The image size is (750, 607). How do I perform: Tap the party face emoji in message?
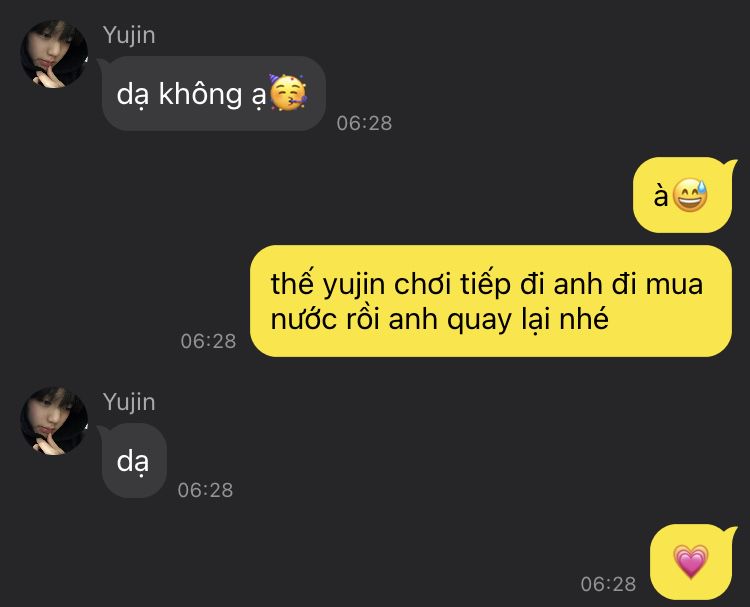click(x=288, y=93)
